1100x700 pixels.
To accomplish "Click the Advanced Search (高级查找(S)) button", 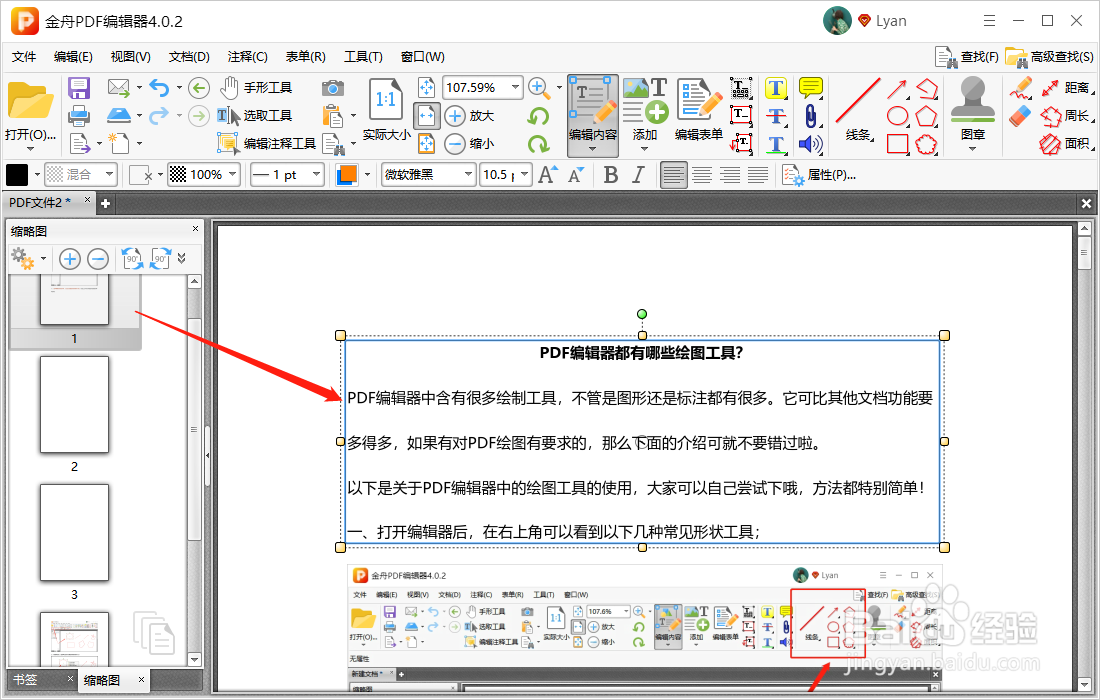I will (1049, 57).
